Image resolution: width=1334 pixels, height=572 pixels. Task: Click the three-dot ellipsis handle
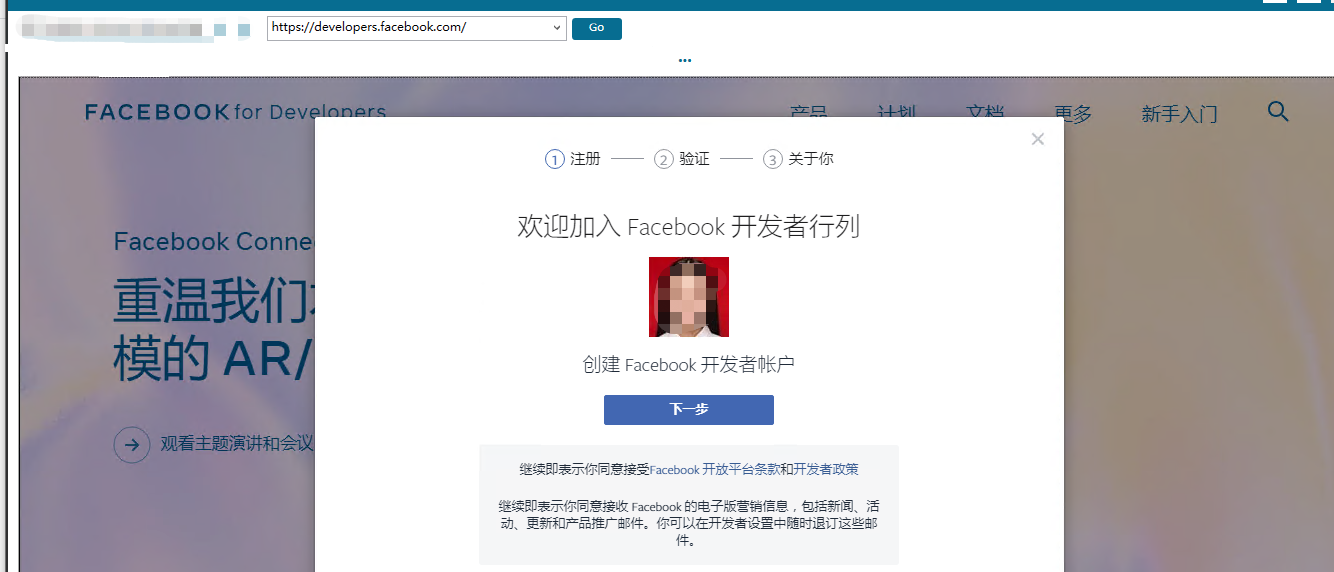(685, 60)
